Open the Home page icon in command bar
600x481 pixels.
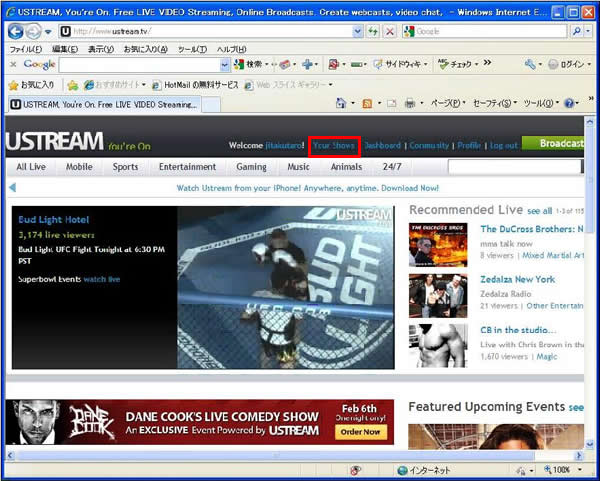click(x=341, y=103)
